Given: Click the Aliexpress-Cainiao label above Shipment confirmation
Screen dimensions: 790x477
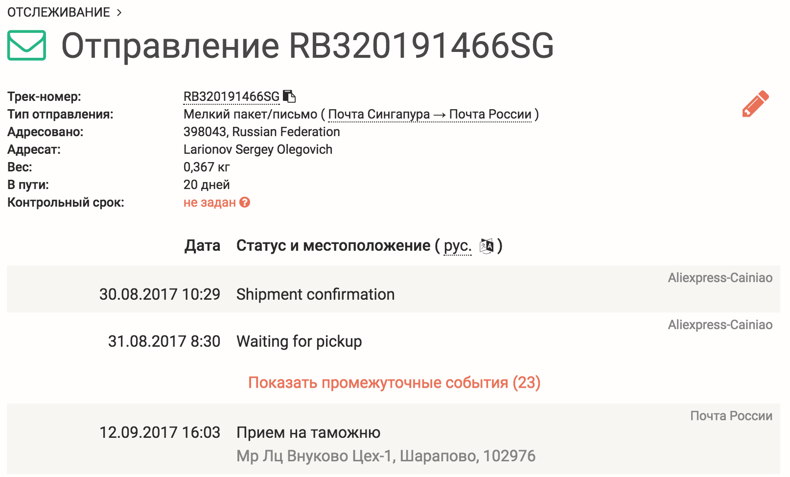Looking at the screenshot, I should click(x=720, y=277).
